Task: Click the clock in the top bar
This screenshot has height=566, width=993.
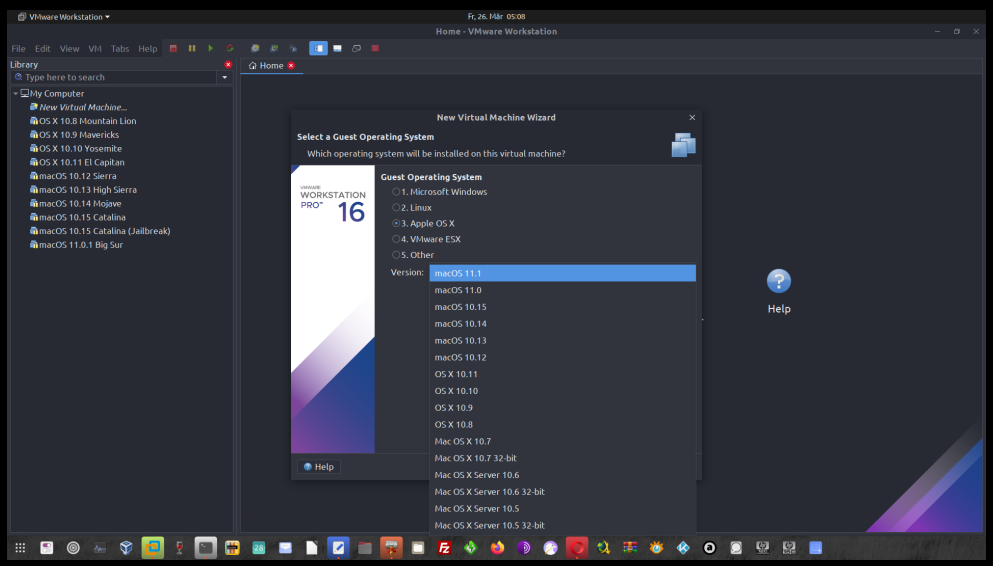Action: click(496, 16)
